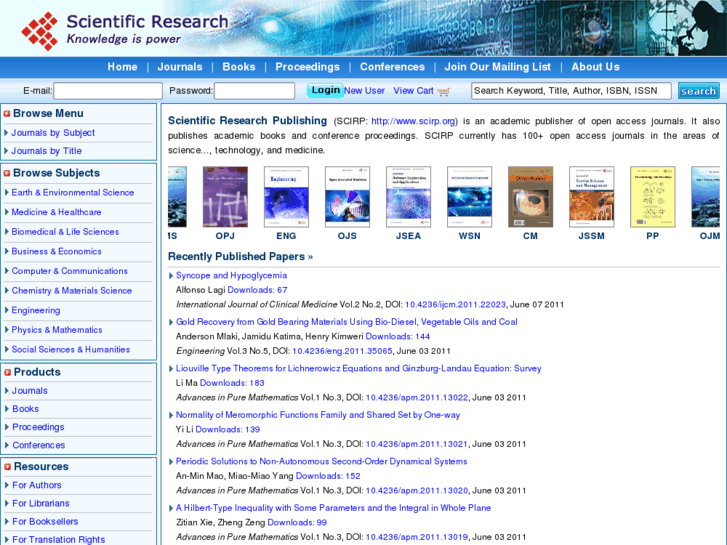Click Downloads: 183 link for Li Ma
Viewport: 727px width, 545px height.
click(232, 383)
